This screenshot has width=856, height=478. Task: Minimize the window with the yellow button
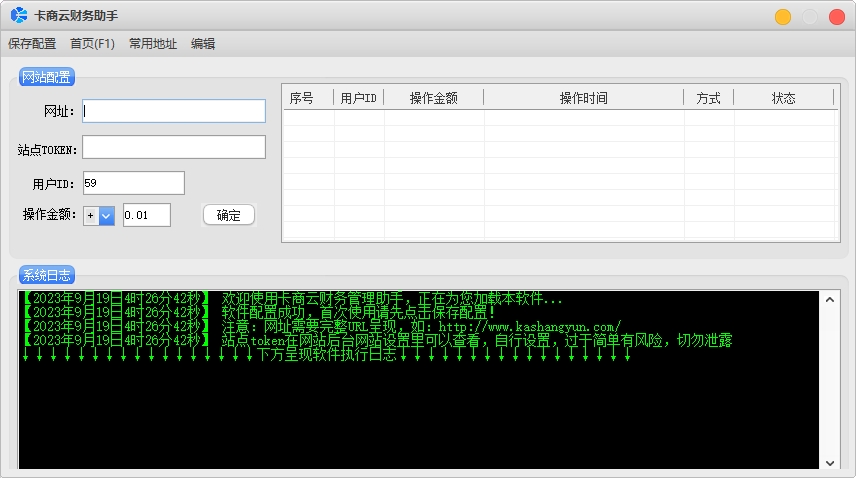[x=783, y=16]
